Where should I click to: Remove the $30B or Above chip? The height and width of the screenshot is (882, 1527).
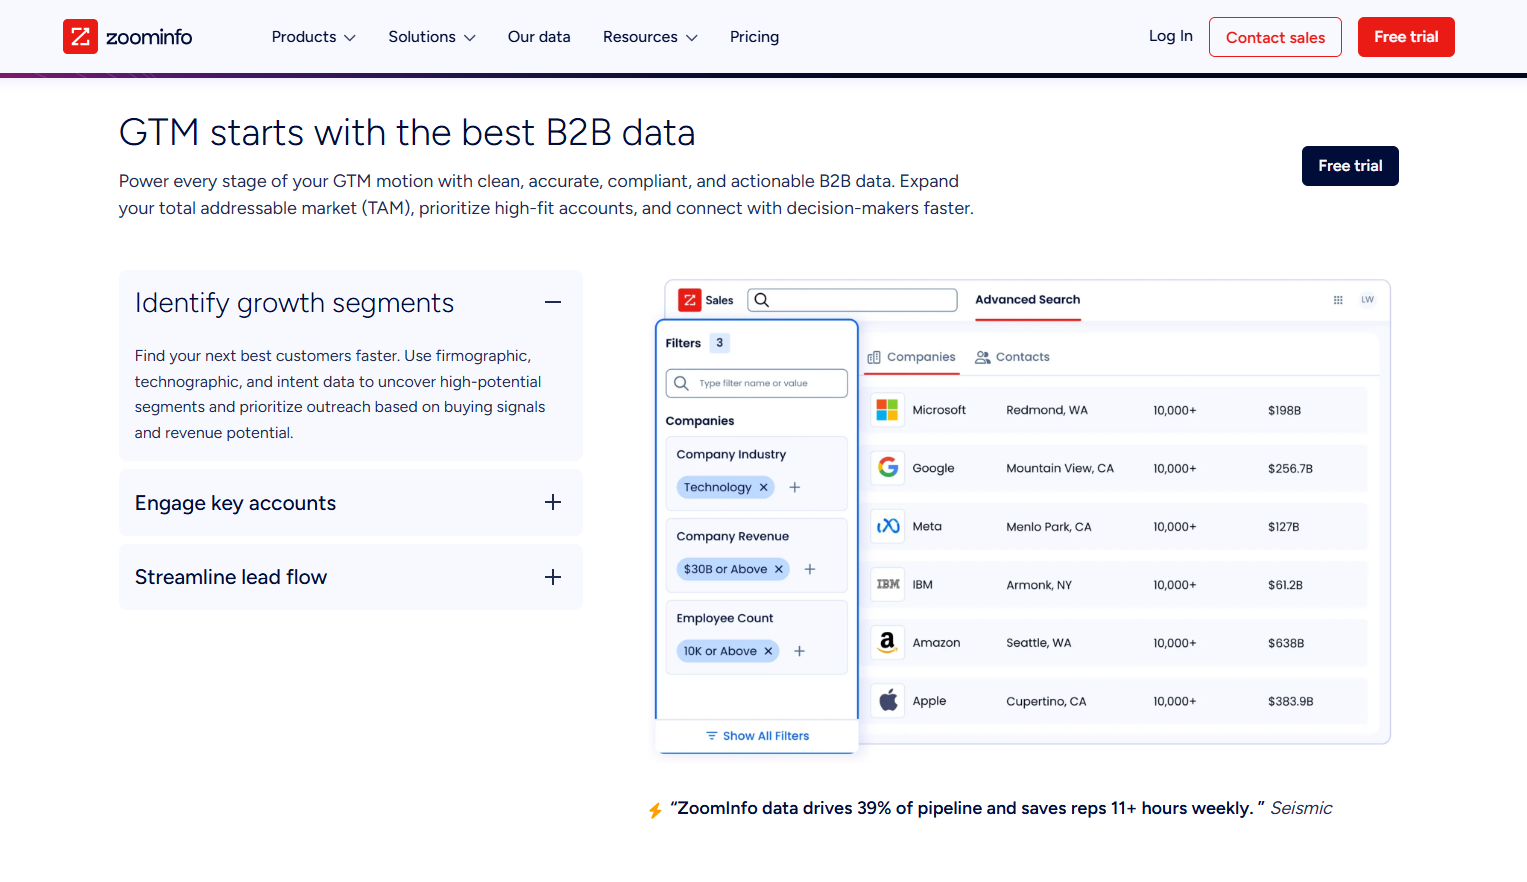[x=779, y=569]
